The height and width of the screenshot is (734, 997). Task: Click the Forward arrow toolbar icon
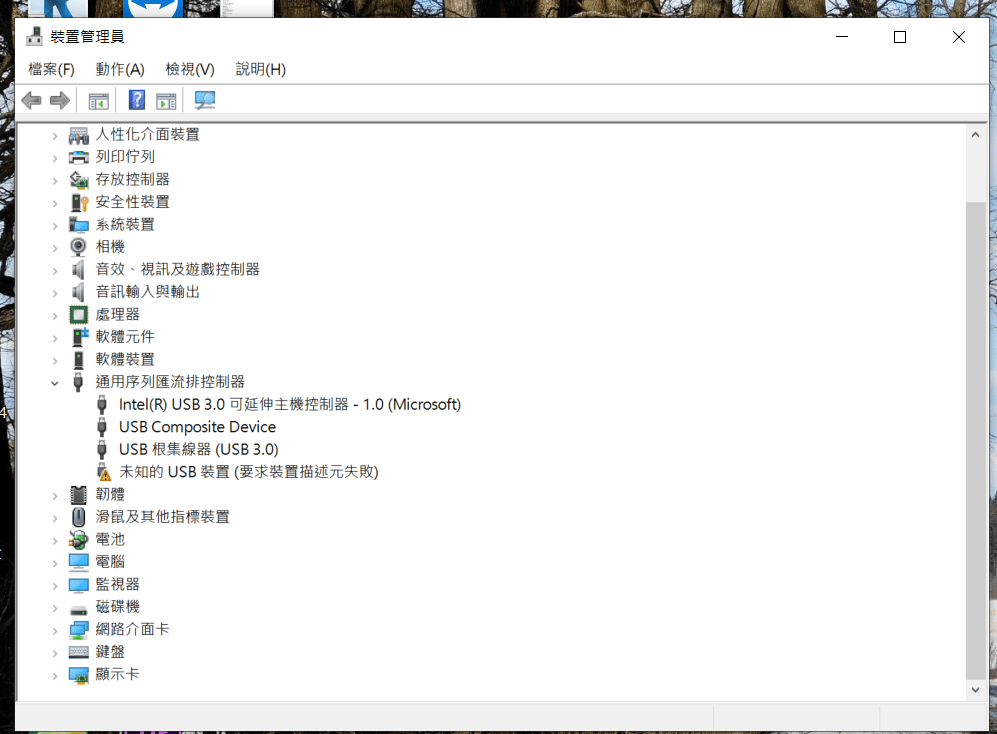coord(60,100)
